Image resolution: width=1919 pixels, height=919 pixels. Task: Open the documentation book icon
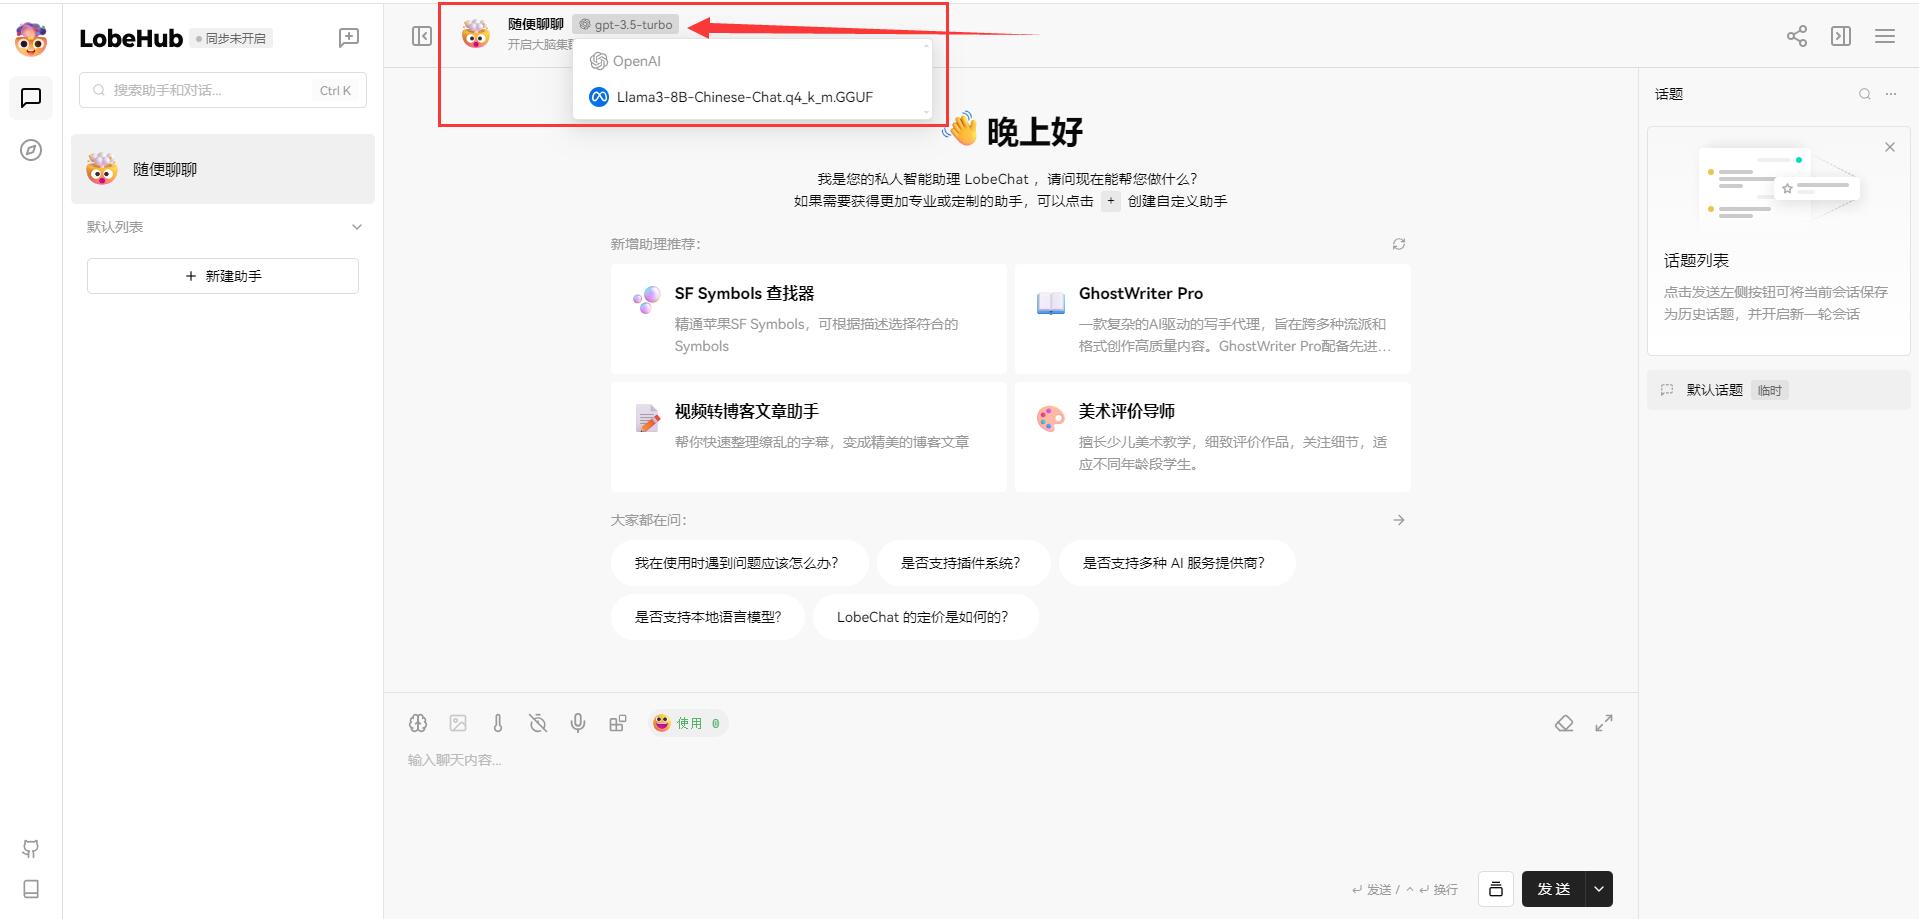pos(31,889)
